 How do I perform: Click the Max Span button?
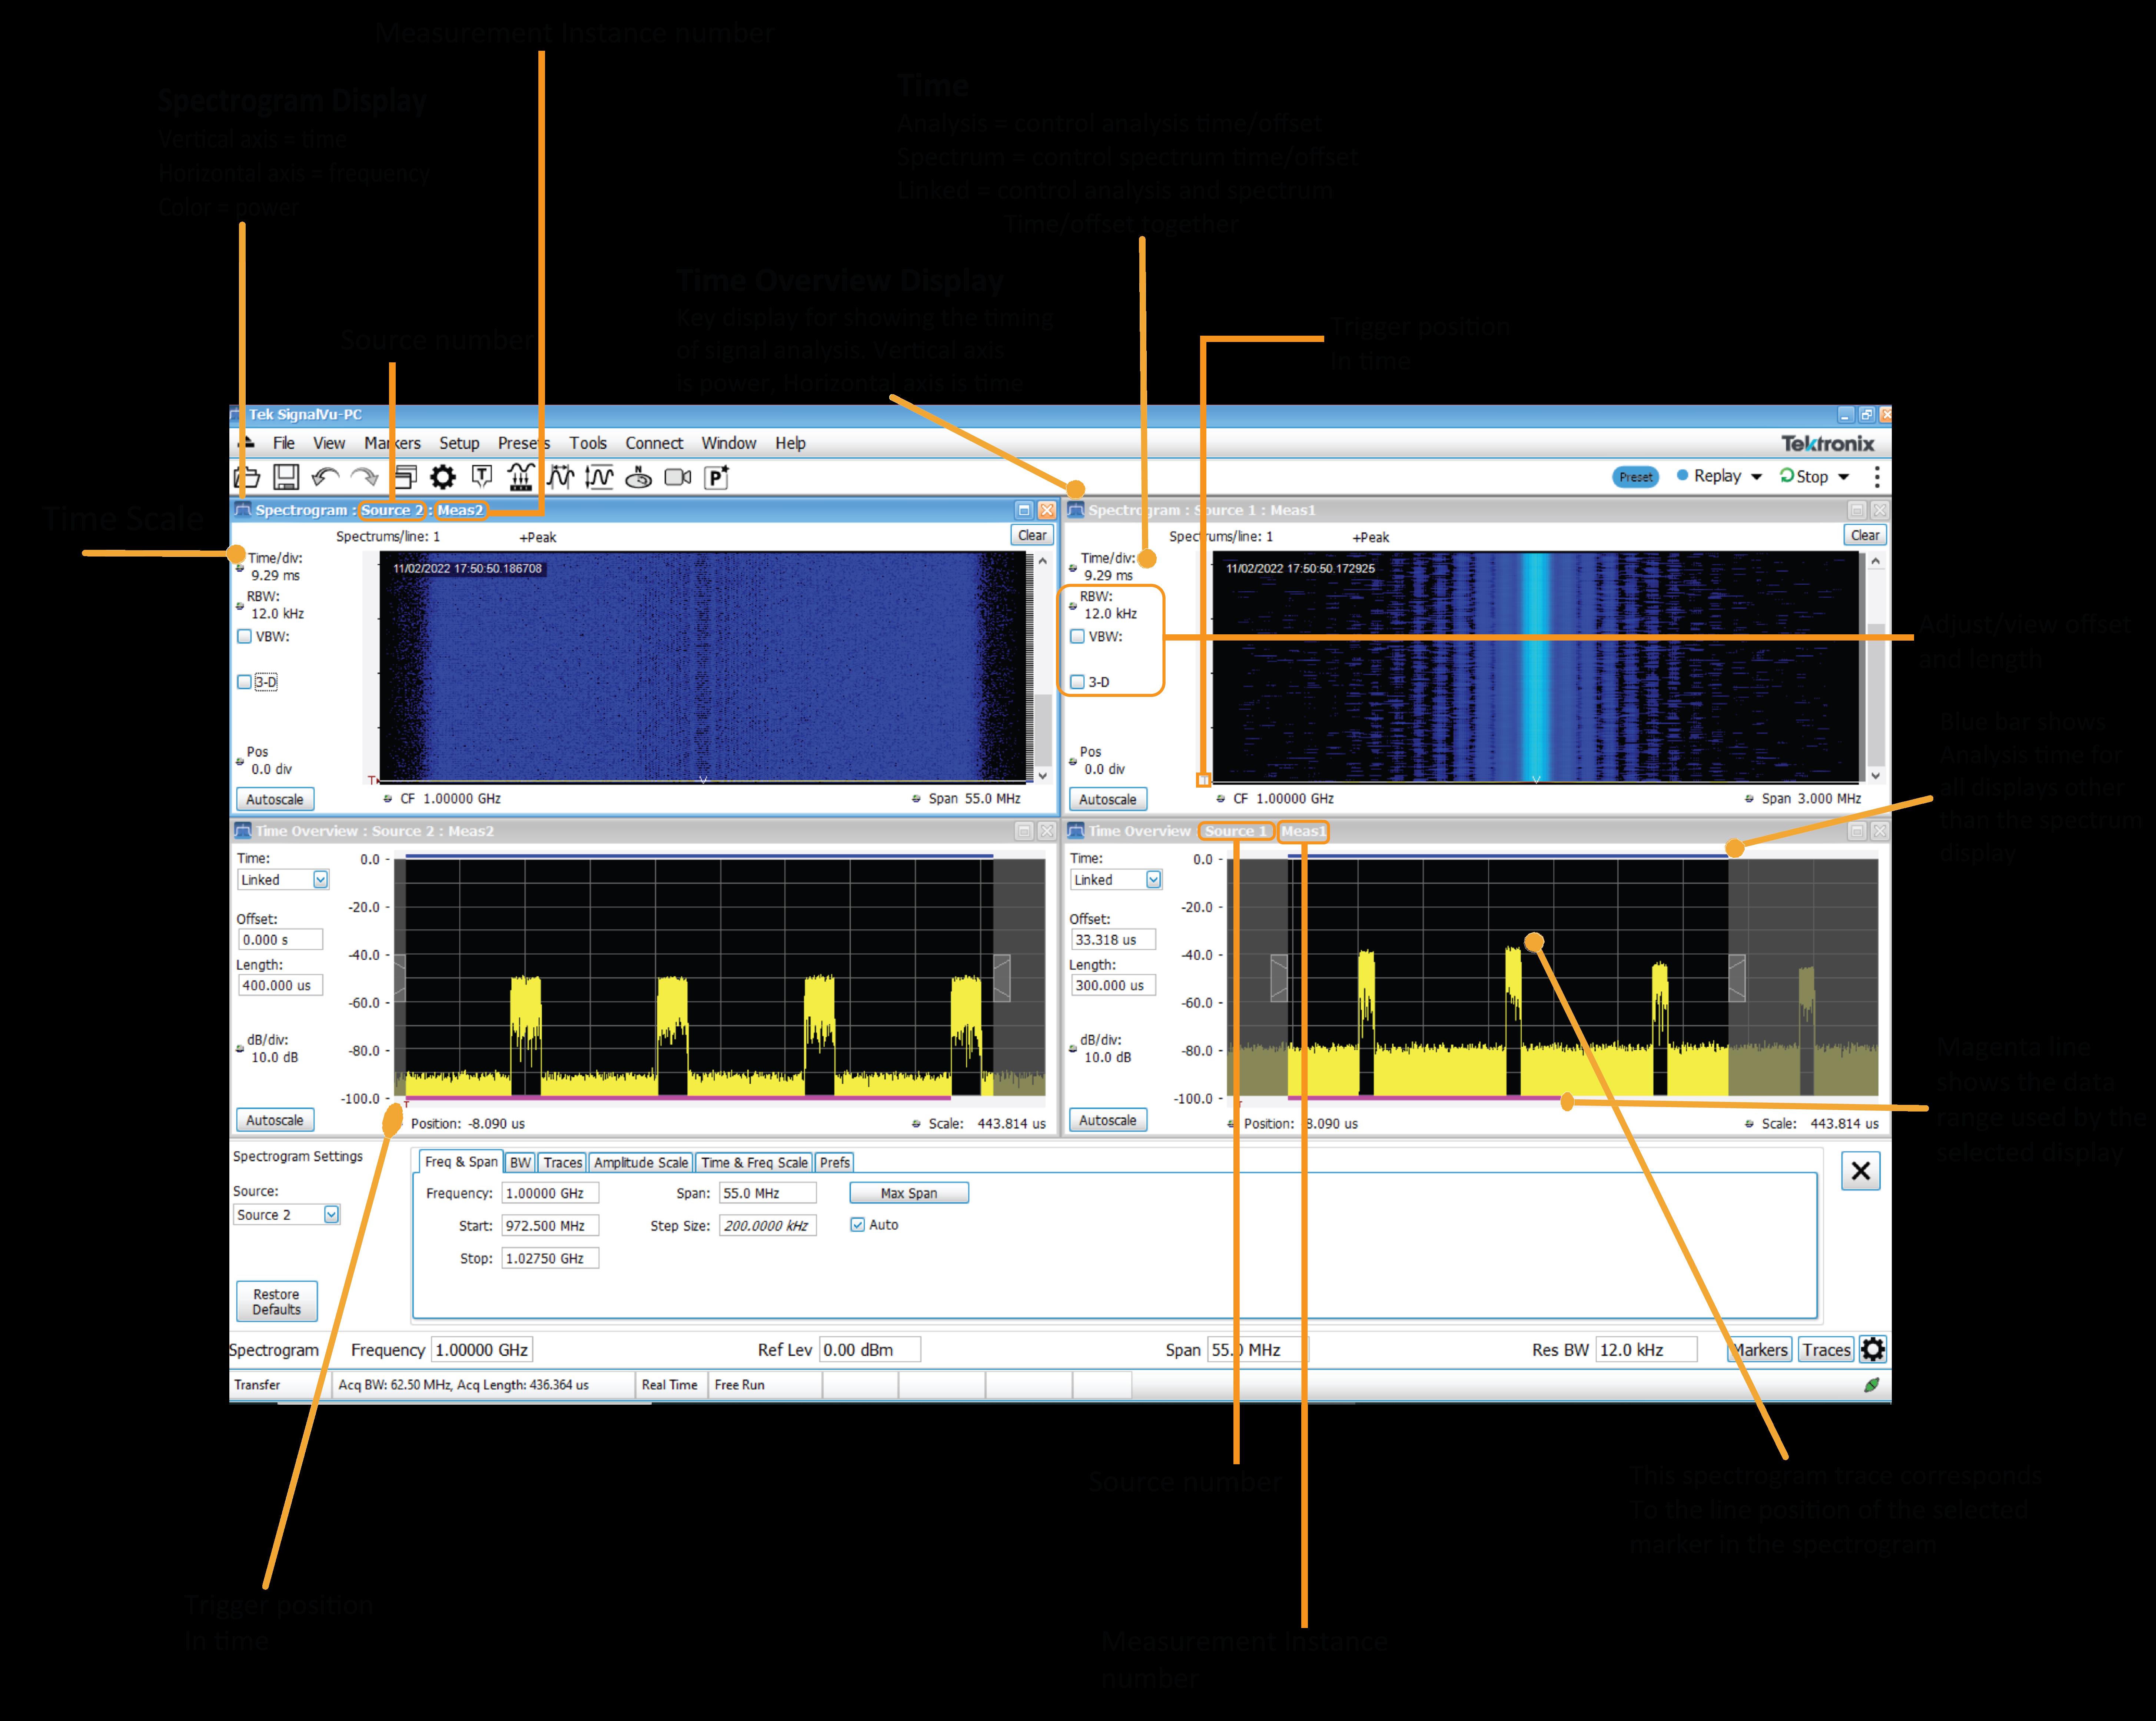[909, 1193]
